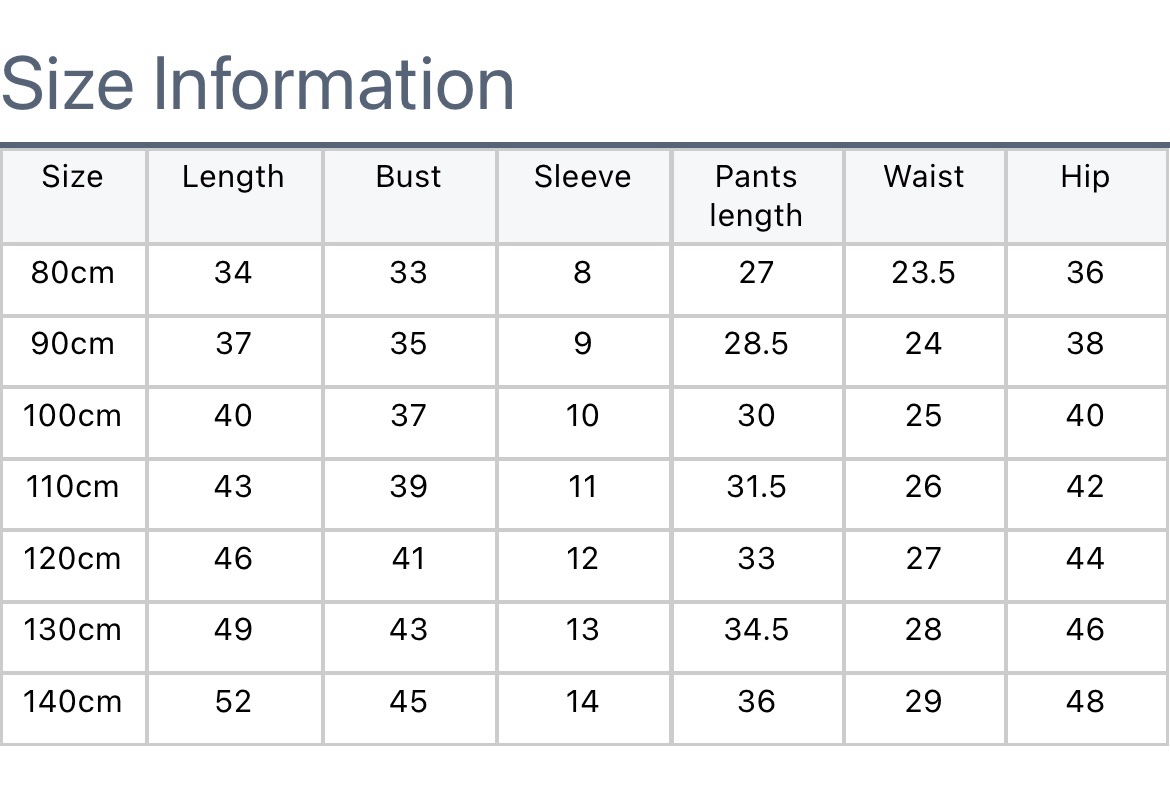
Task: Click the Pants length column header
Action: [756, 196]
